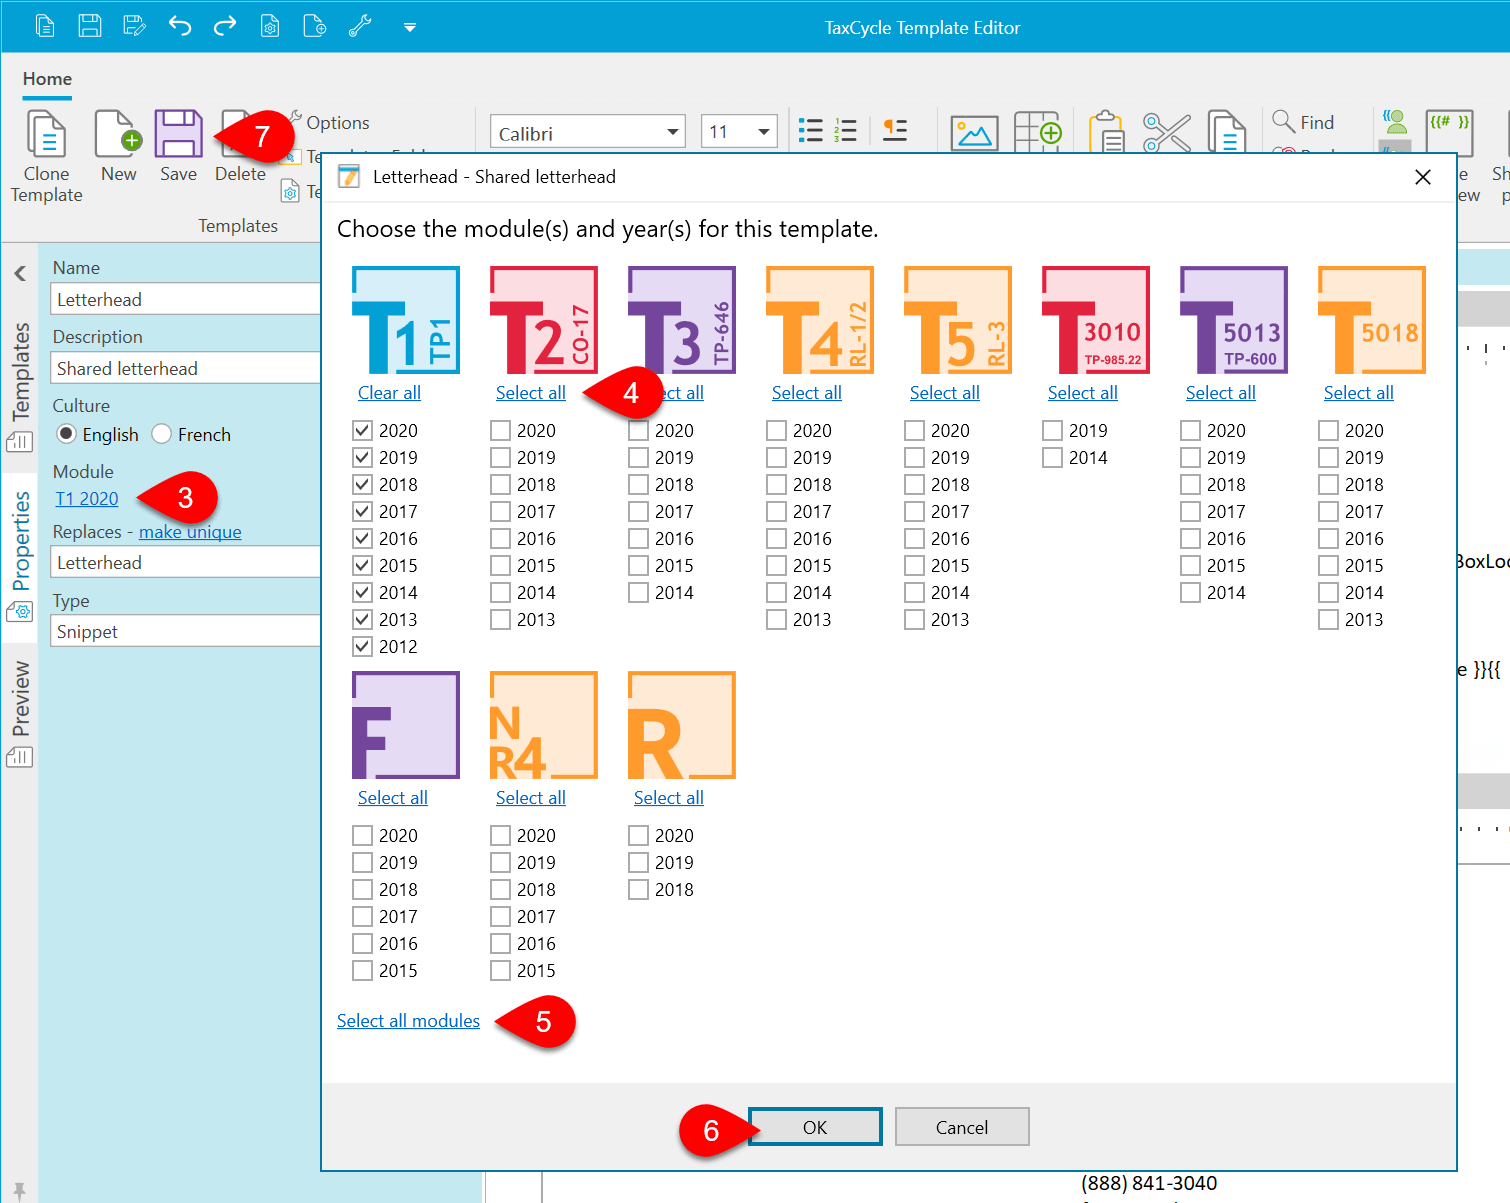This screenshot has width=1510, height=1203.
Task: Save the template with Save icon
Action: point(178,134)
